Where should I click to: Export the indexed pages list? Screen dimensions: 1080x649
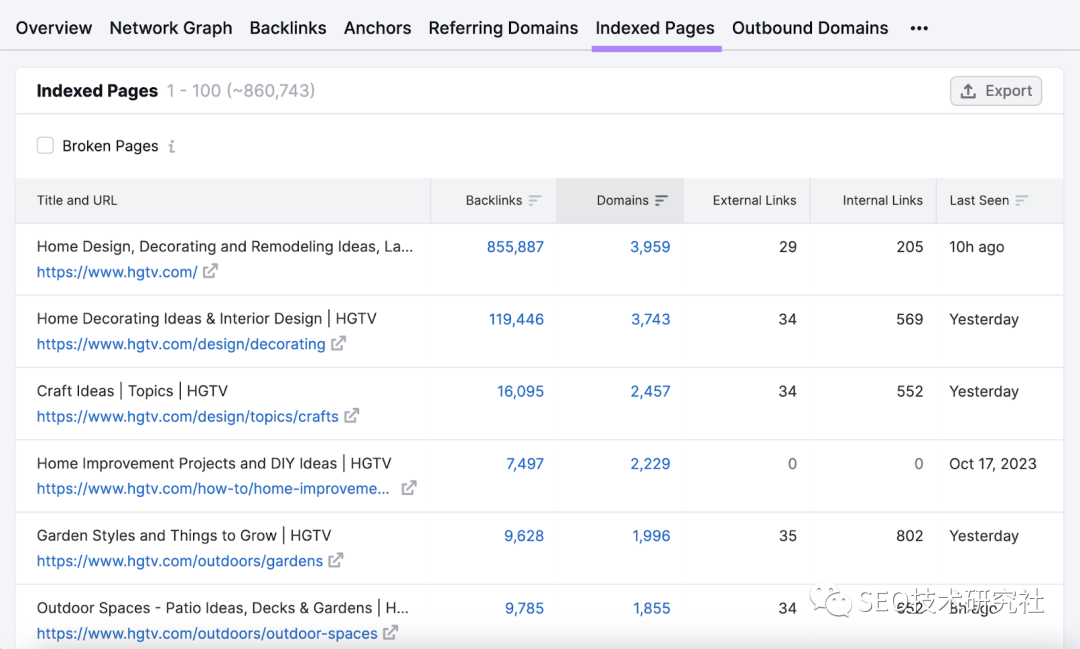tap(996, 91)
